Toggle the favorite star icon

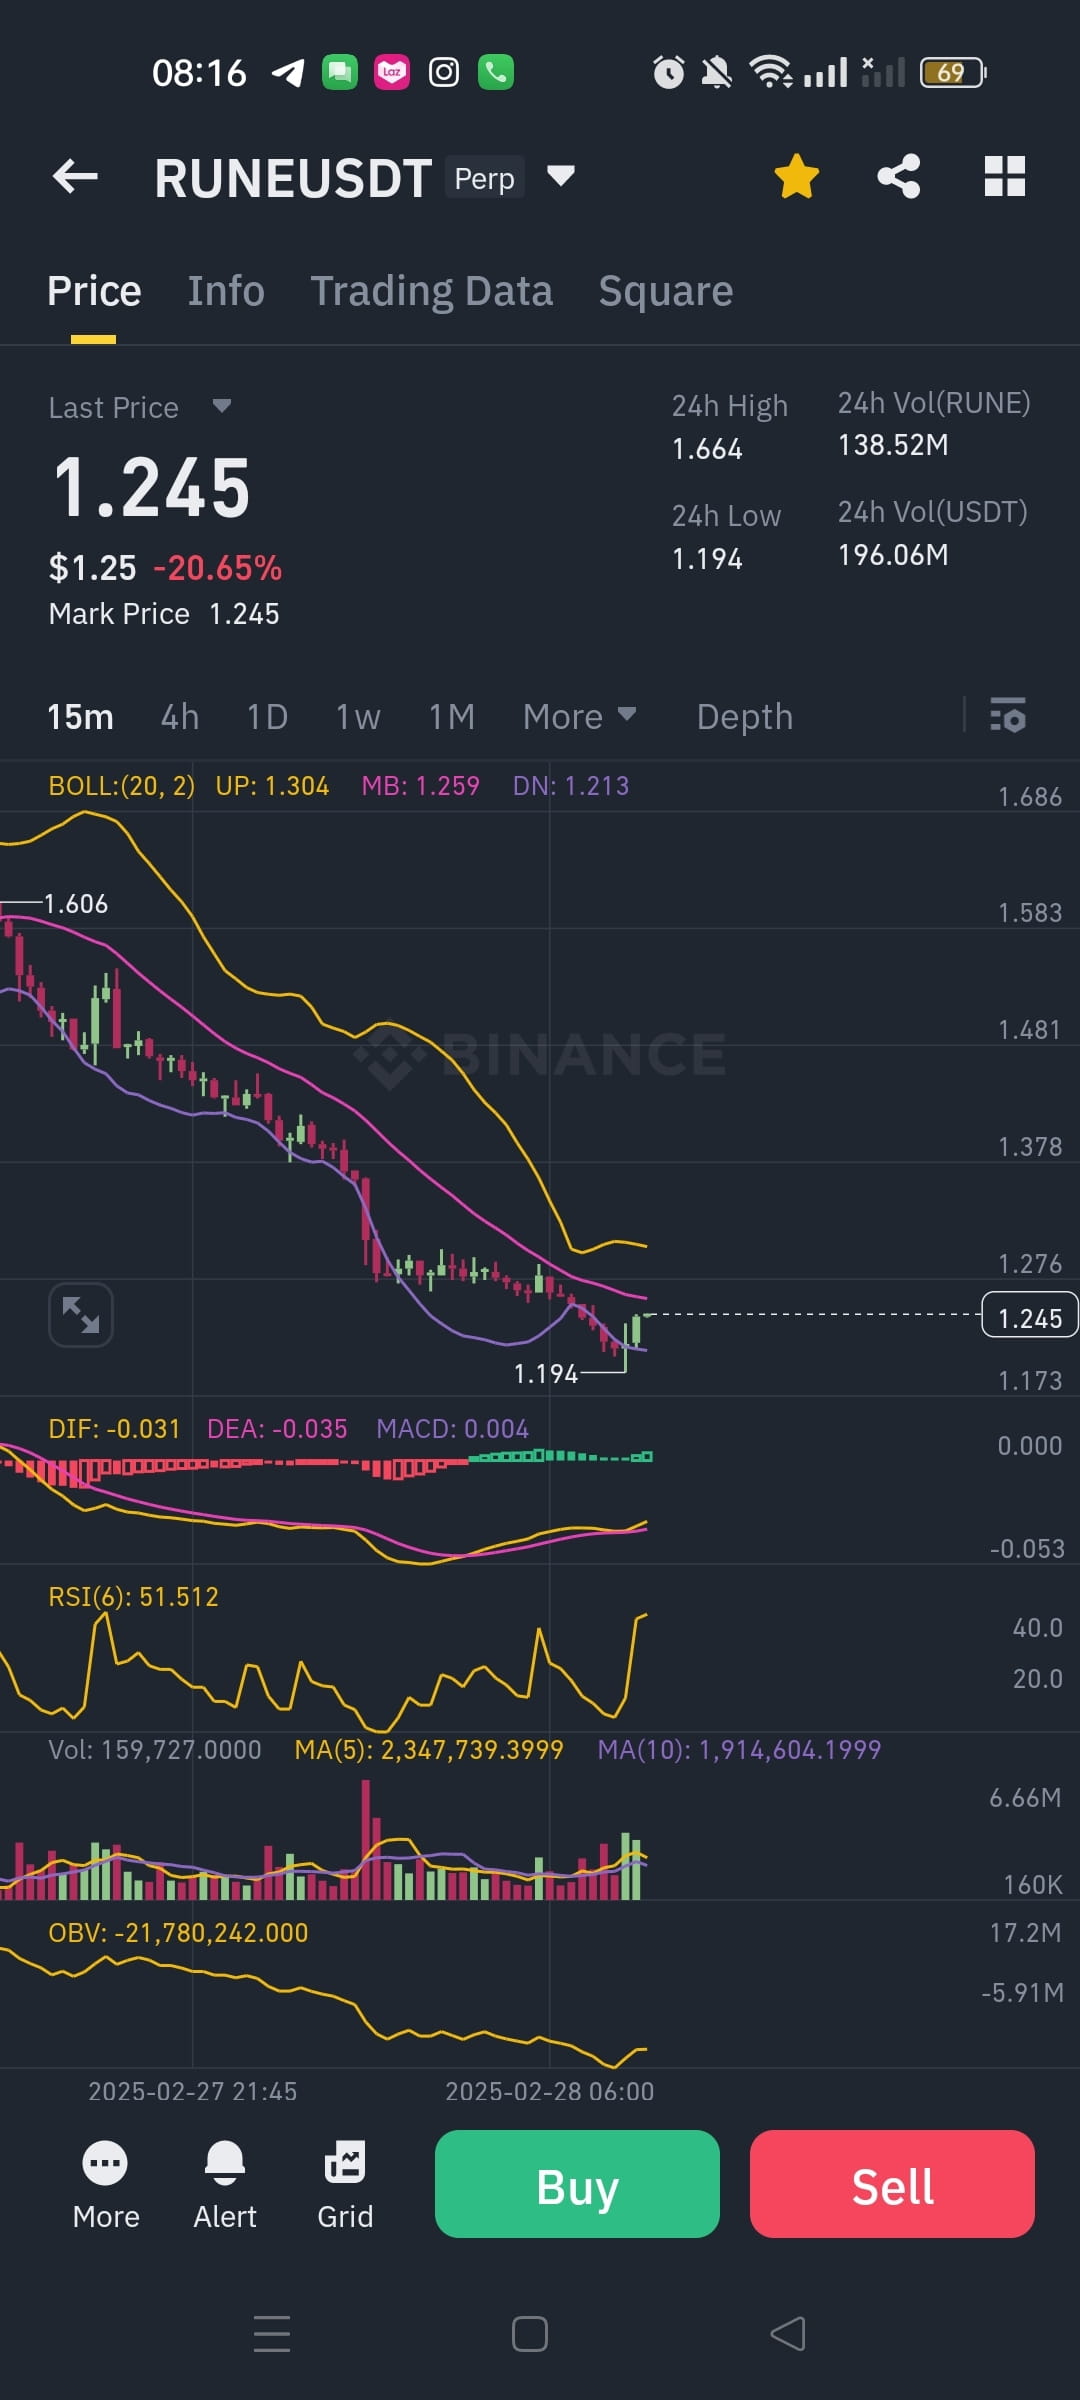[x=796, y=177]
